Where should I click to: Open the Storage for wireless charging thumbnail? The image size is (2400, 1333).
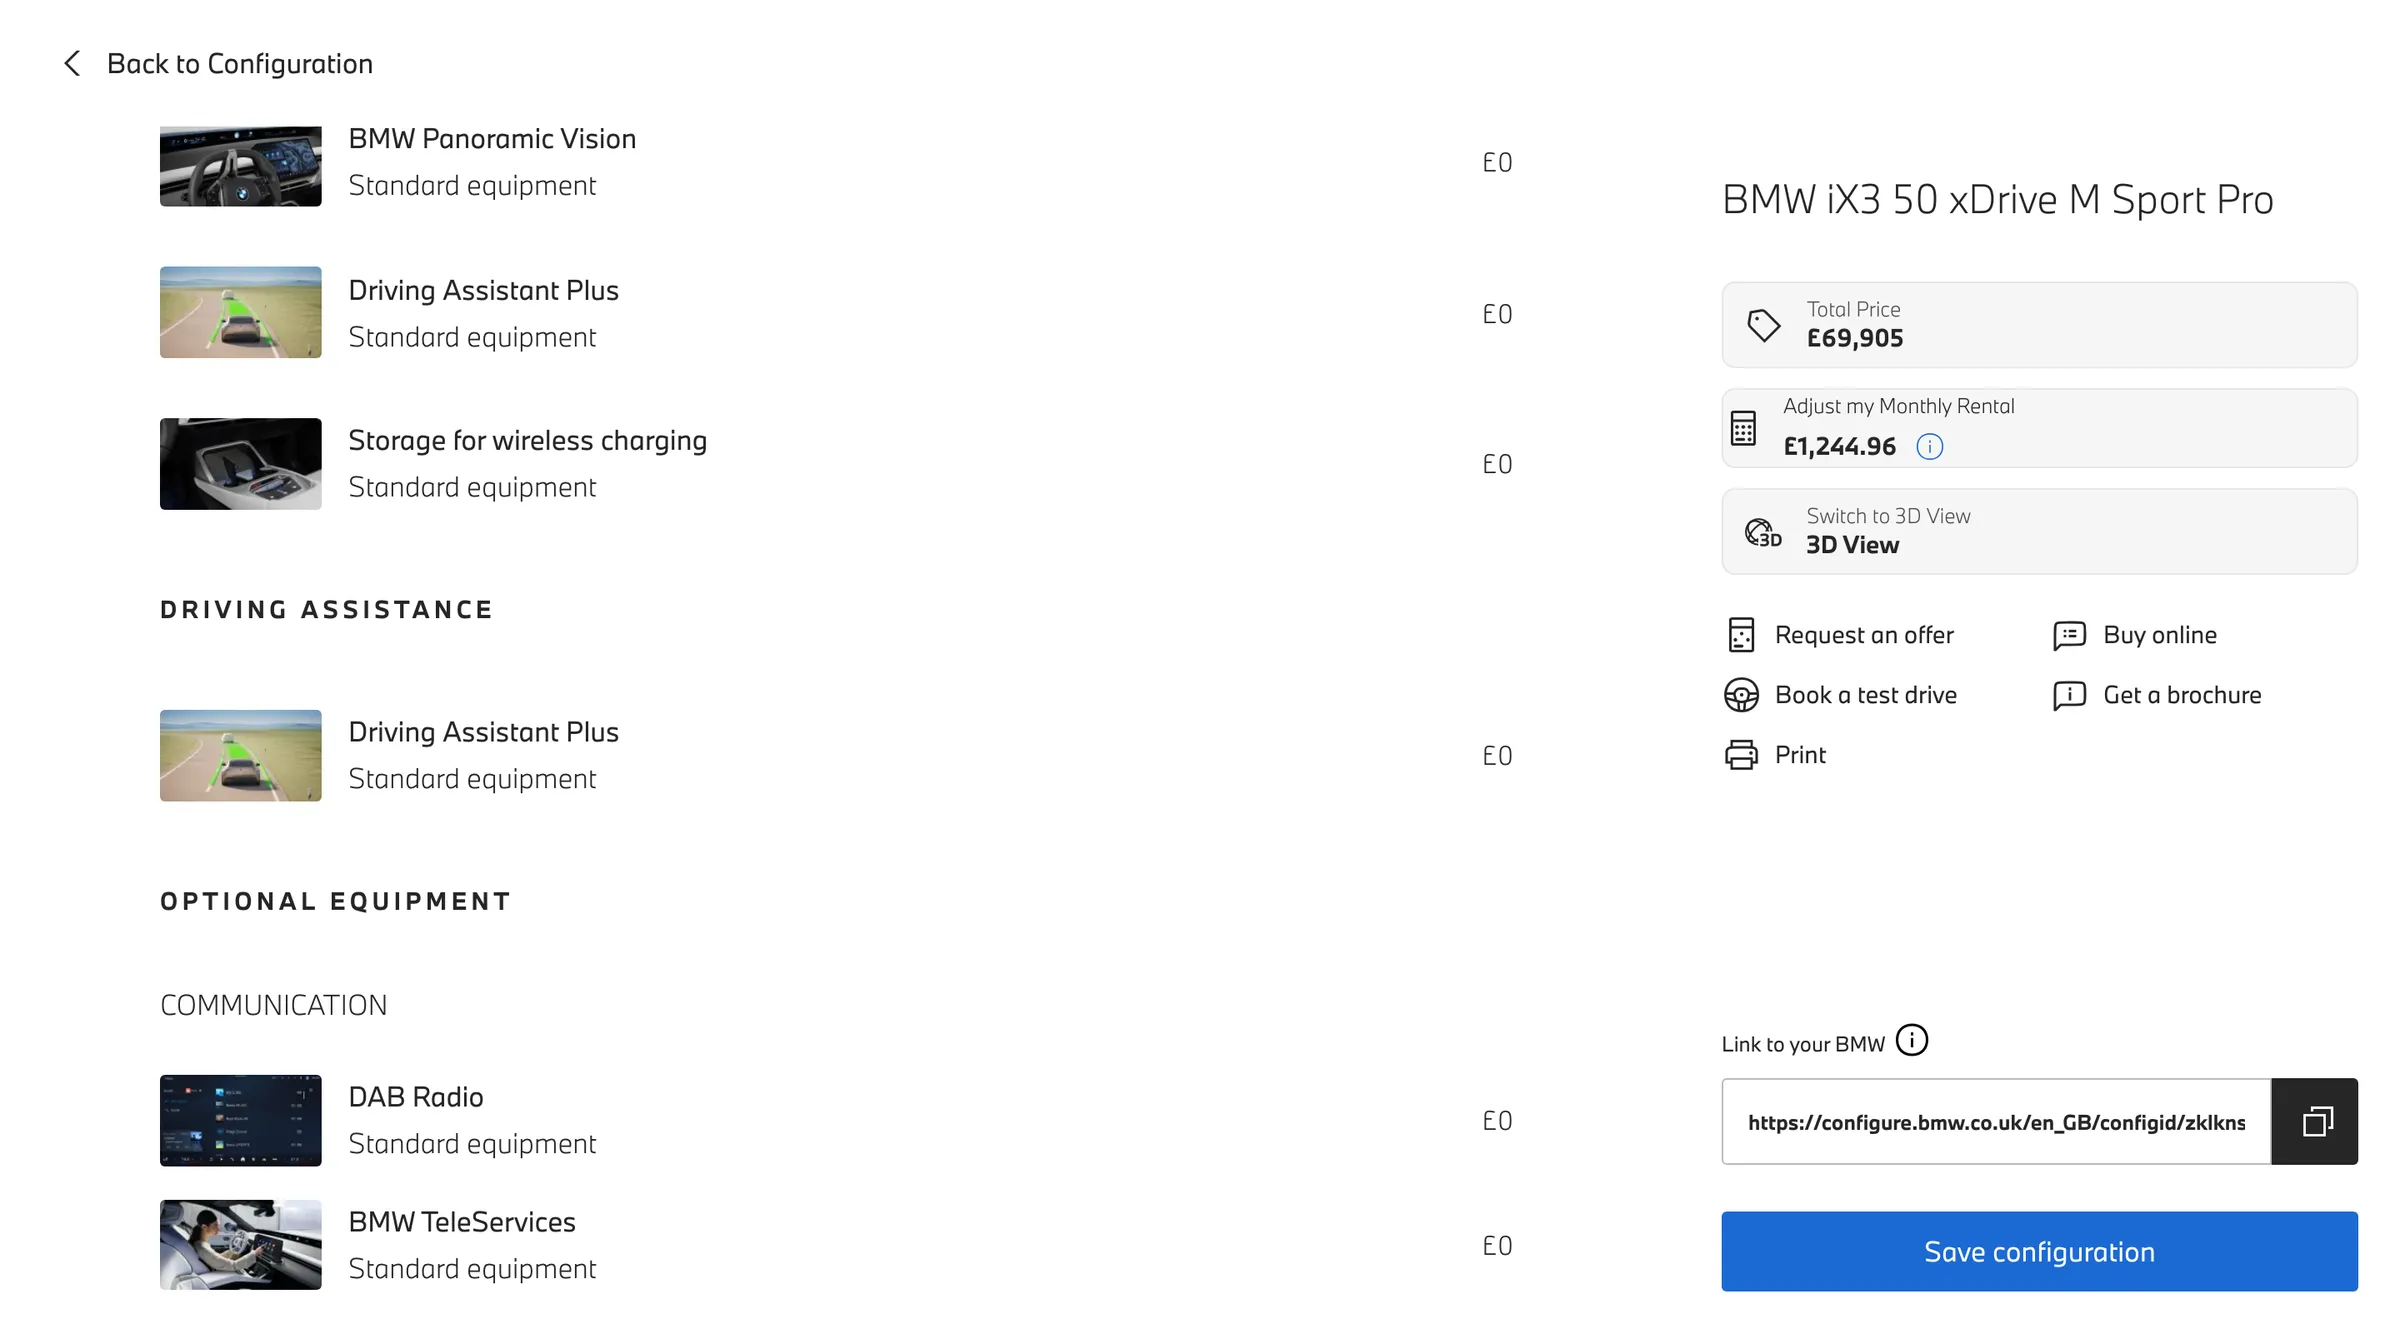(x=241, y=464)
